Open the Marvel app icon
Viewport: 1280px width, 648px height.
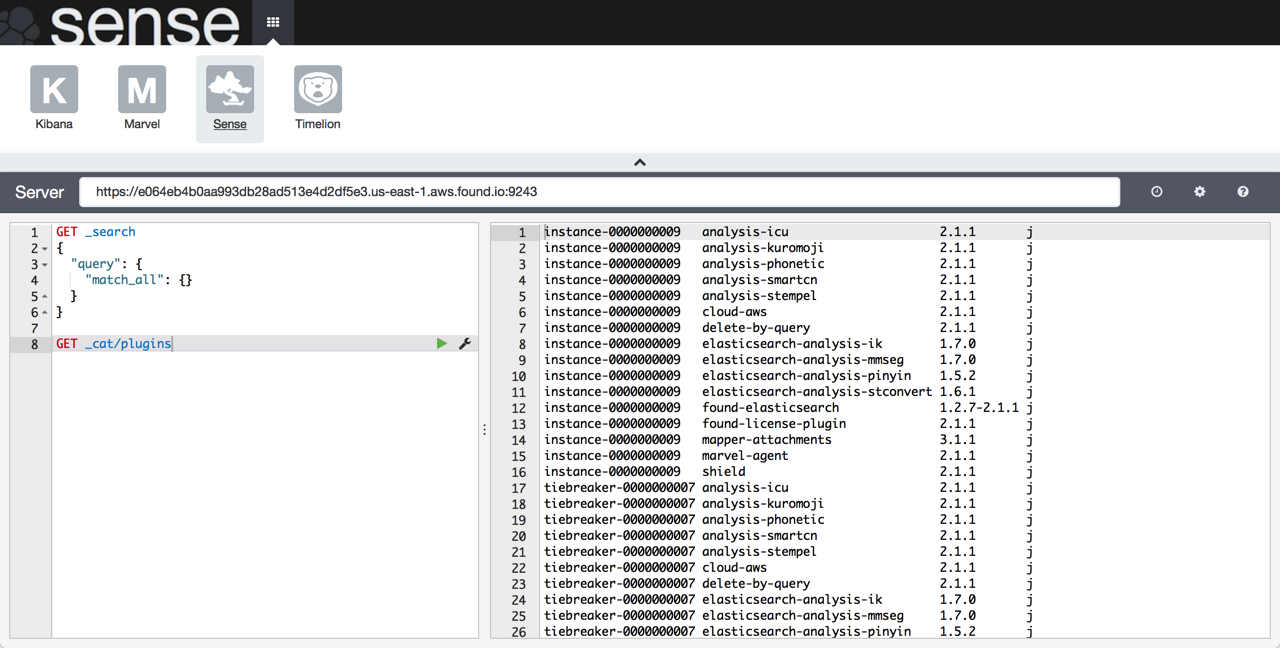[142, 90]
